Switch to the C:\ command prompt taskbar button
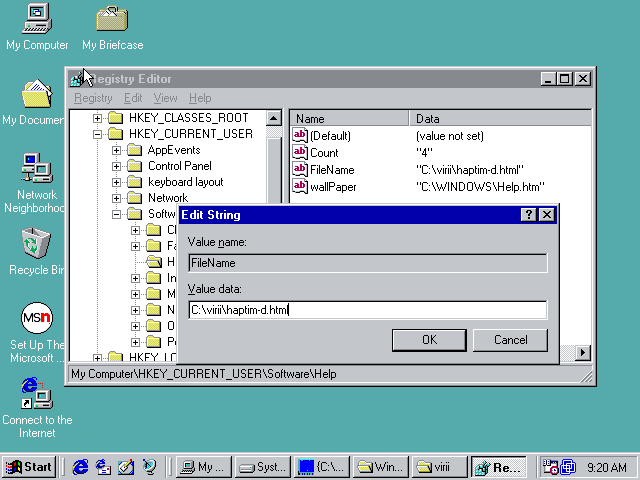640x480 pixels. click(322, 467)
